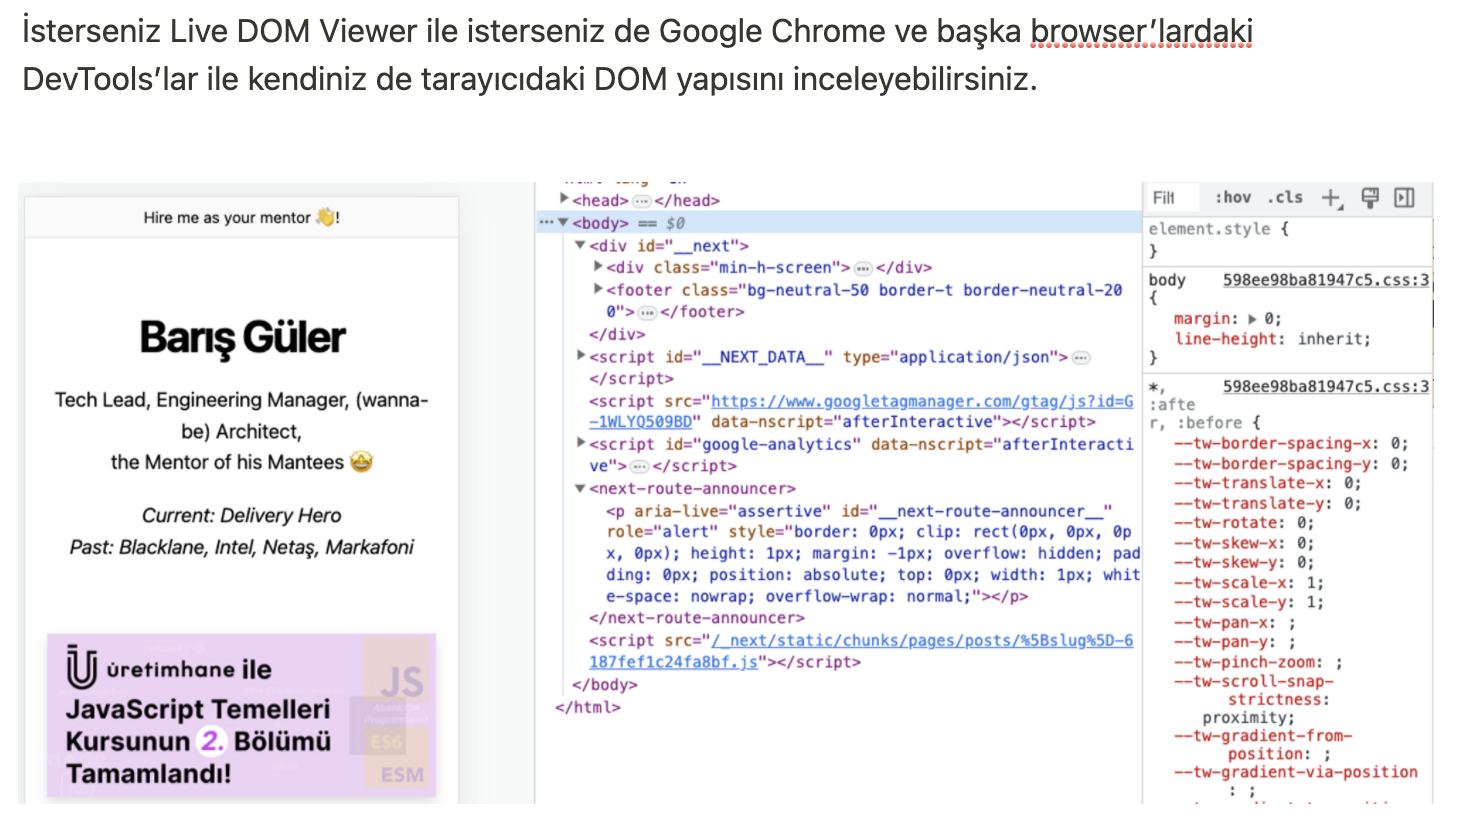Click the --tw-gradient-via-position property

click(1296, 780)
